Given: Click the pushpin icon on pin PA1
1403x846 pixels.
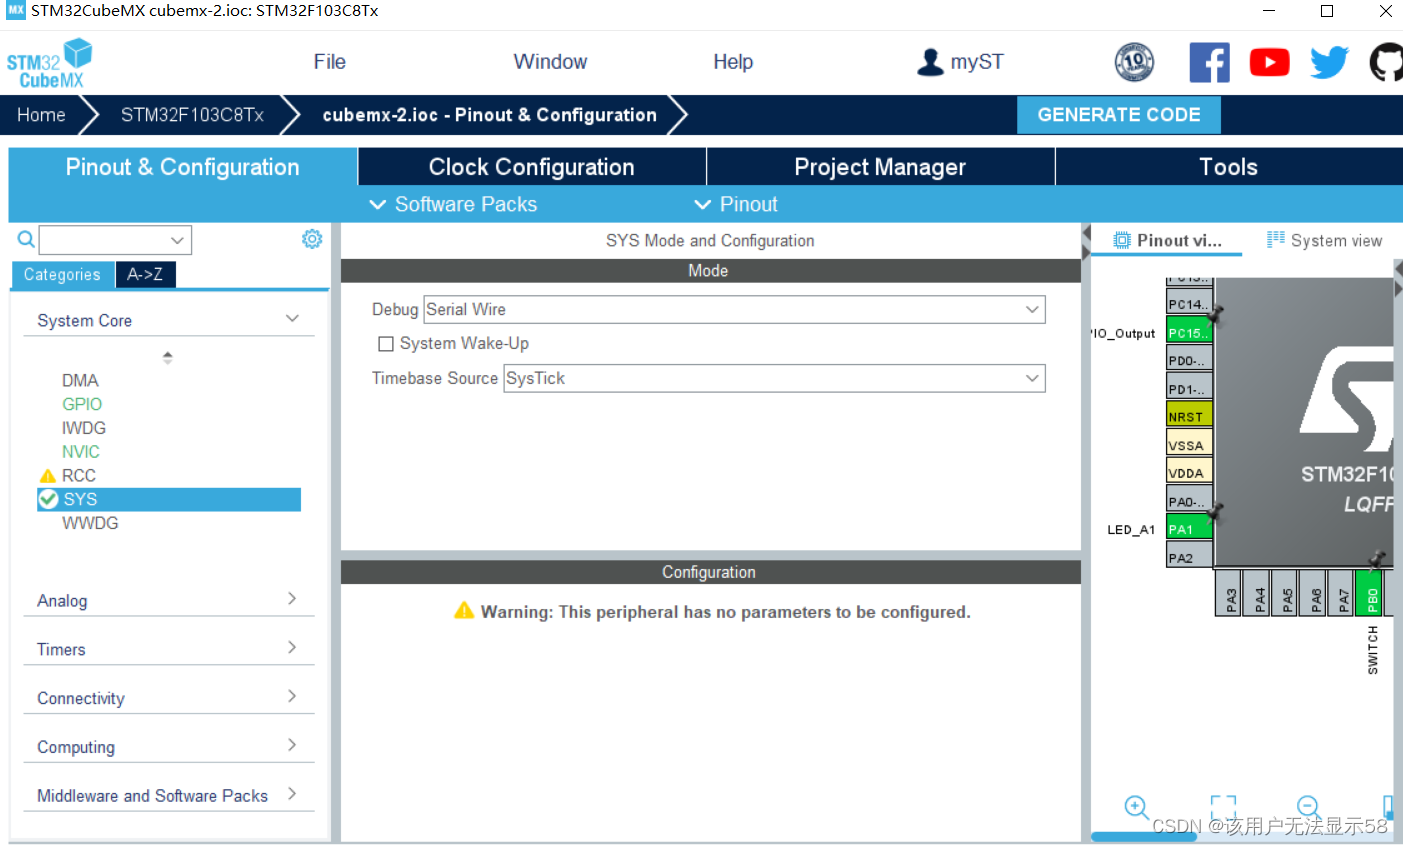Looking at the screenshot, I should pyautogui.click(x=1215, y=513).
